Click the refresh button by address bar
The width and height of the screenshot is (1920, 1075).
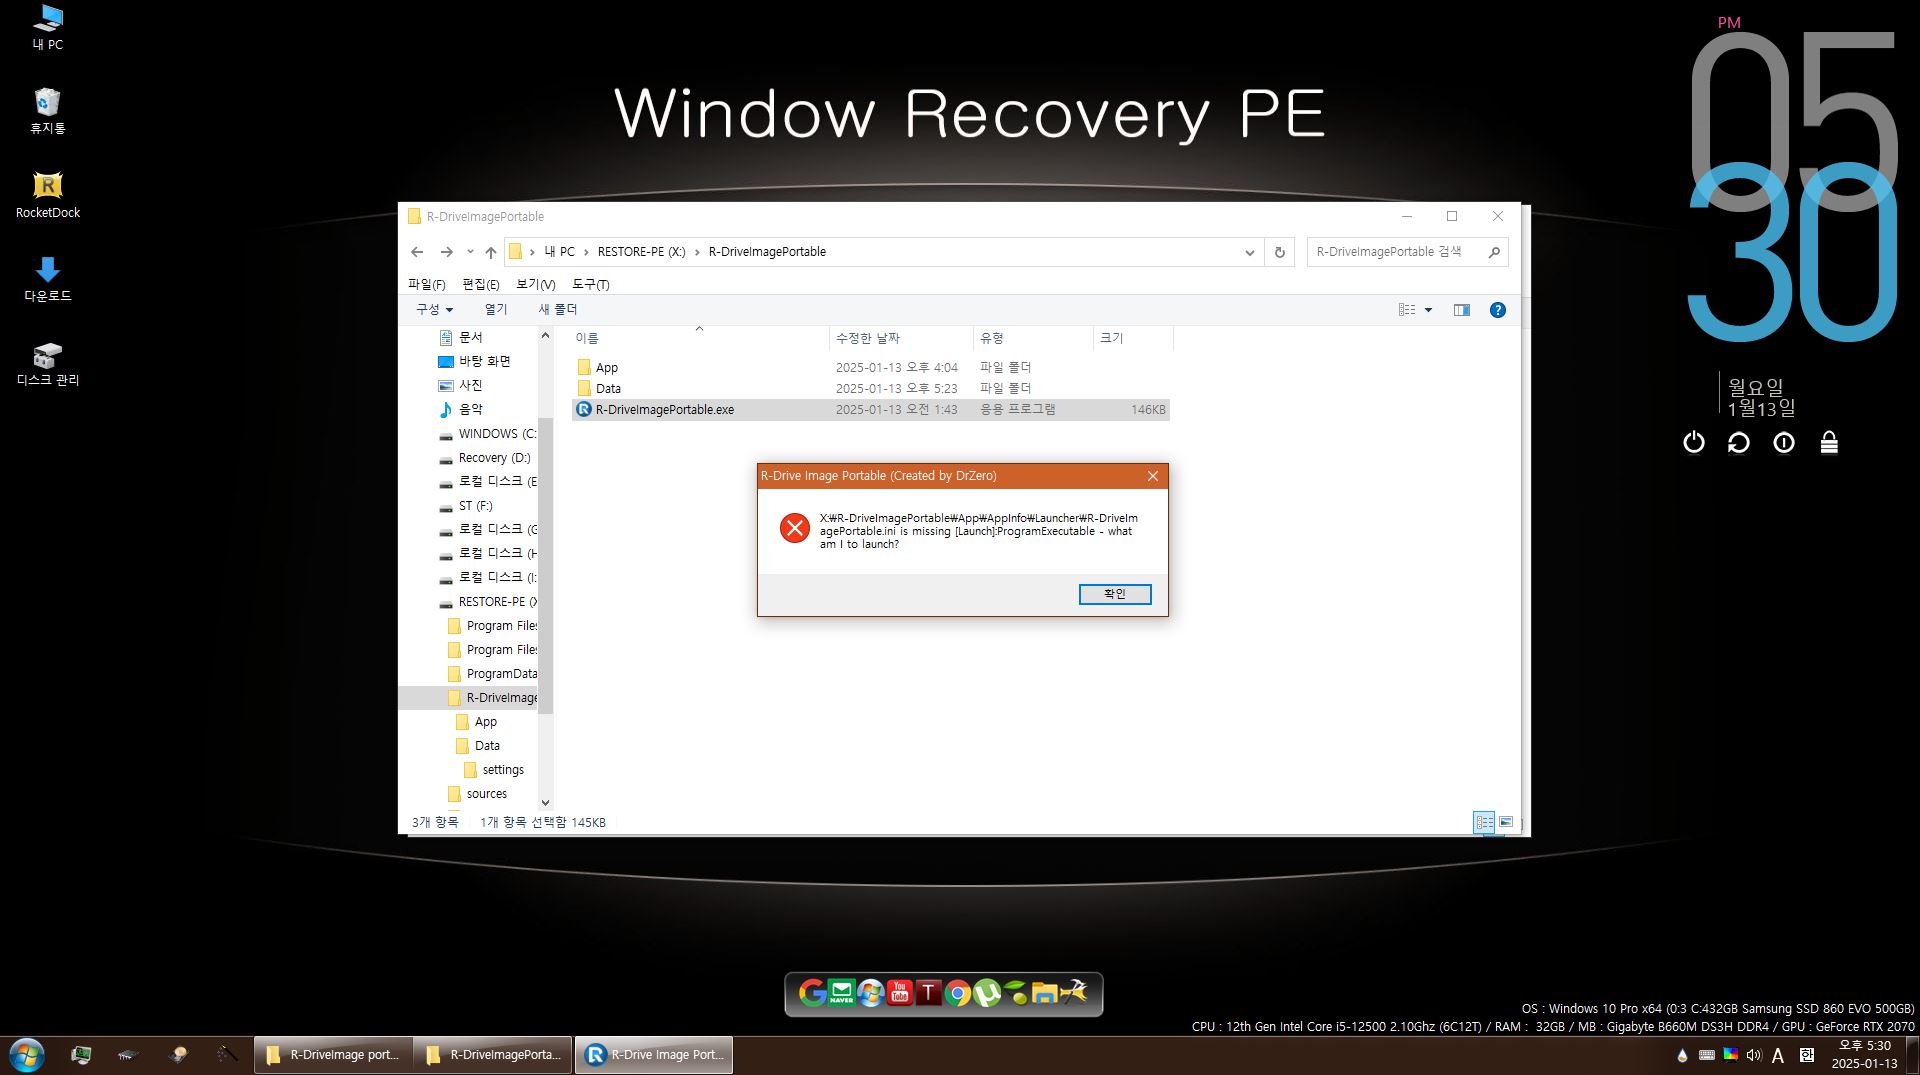point(1279,252)
